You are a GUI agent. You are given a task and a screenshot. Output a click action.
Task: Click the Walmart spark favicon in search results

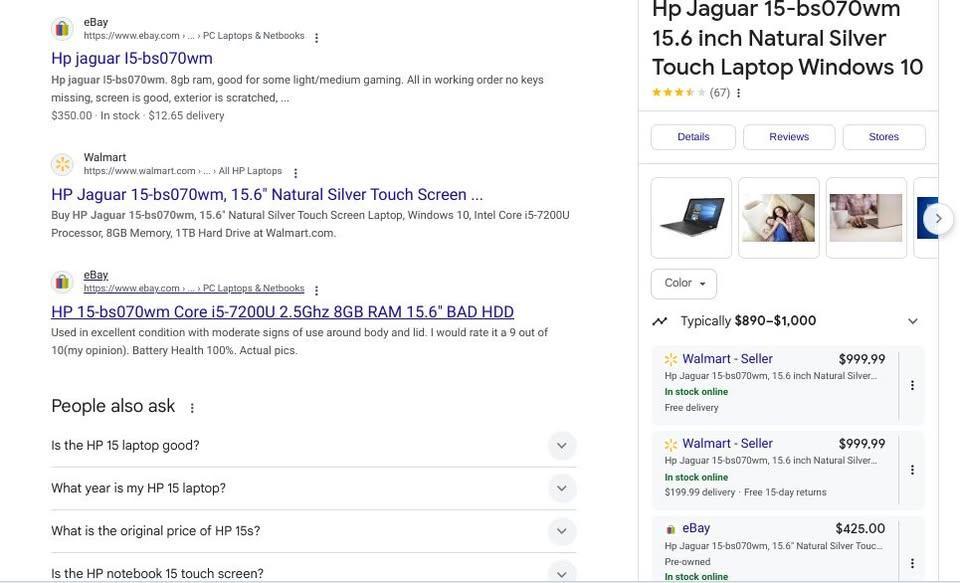click(62, 164)
